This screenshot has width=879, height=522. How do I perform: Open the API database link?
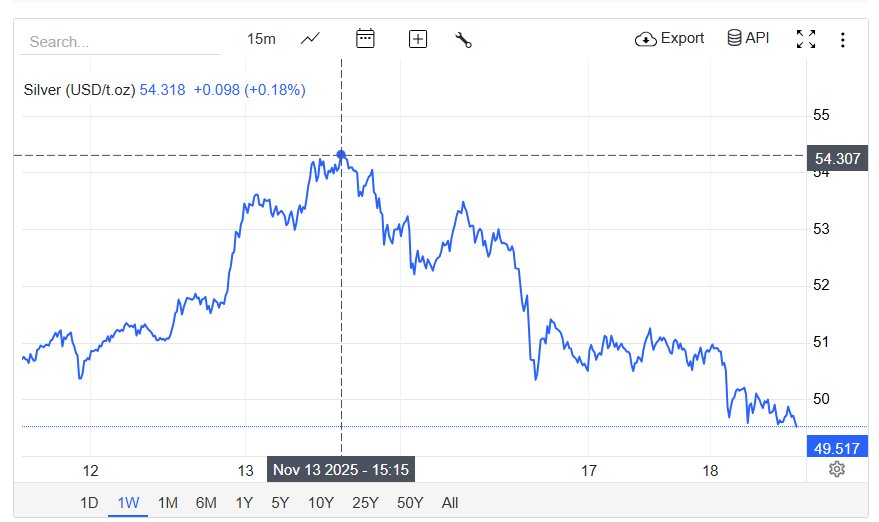(748, 39)
